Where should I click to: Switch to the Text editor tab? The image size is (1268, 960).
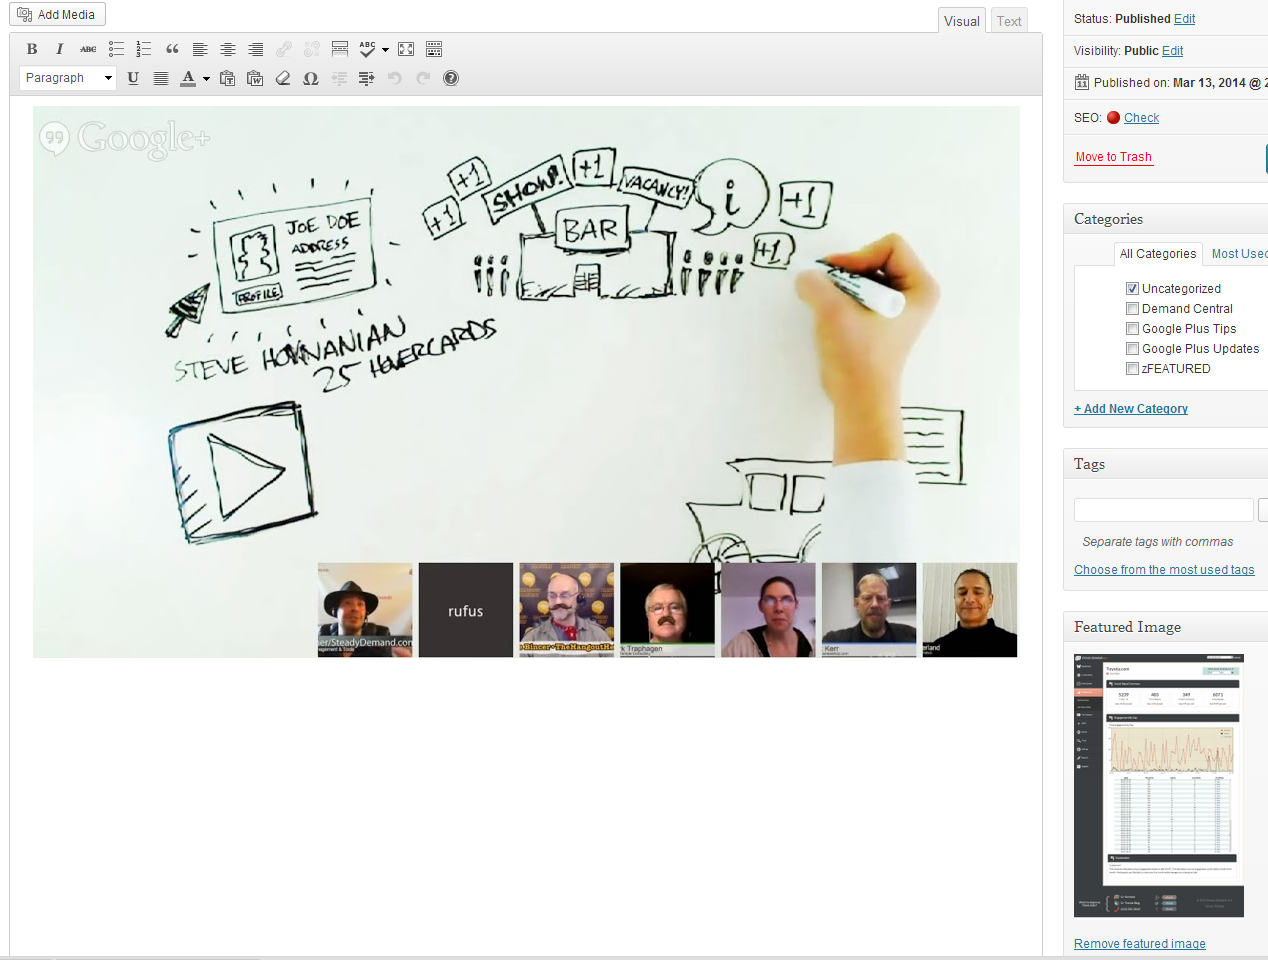pos(1009,21)
